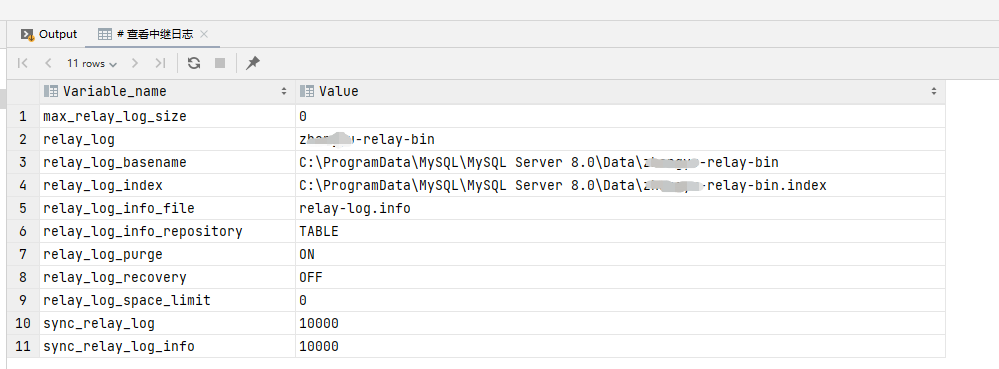Viewport: 999px width, 369px height.
Task: Close the 查看中继日志 tab
Action: point(204,34)
